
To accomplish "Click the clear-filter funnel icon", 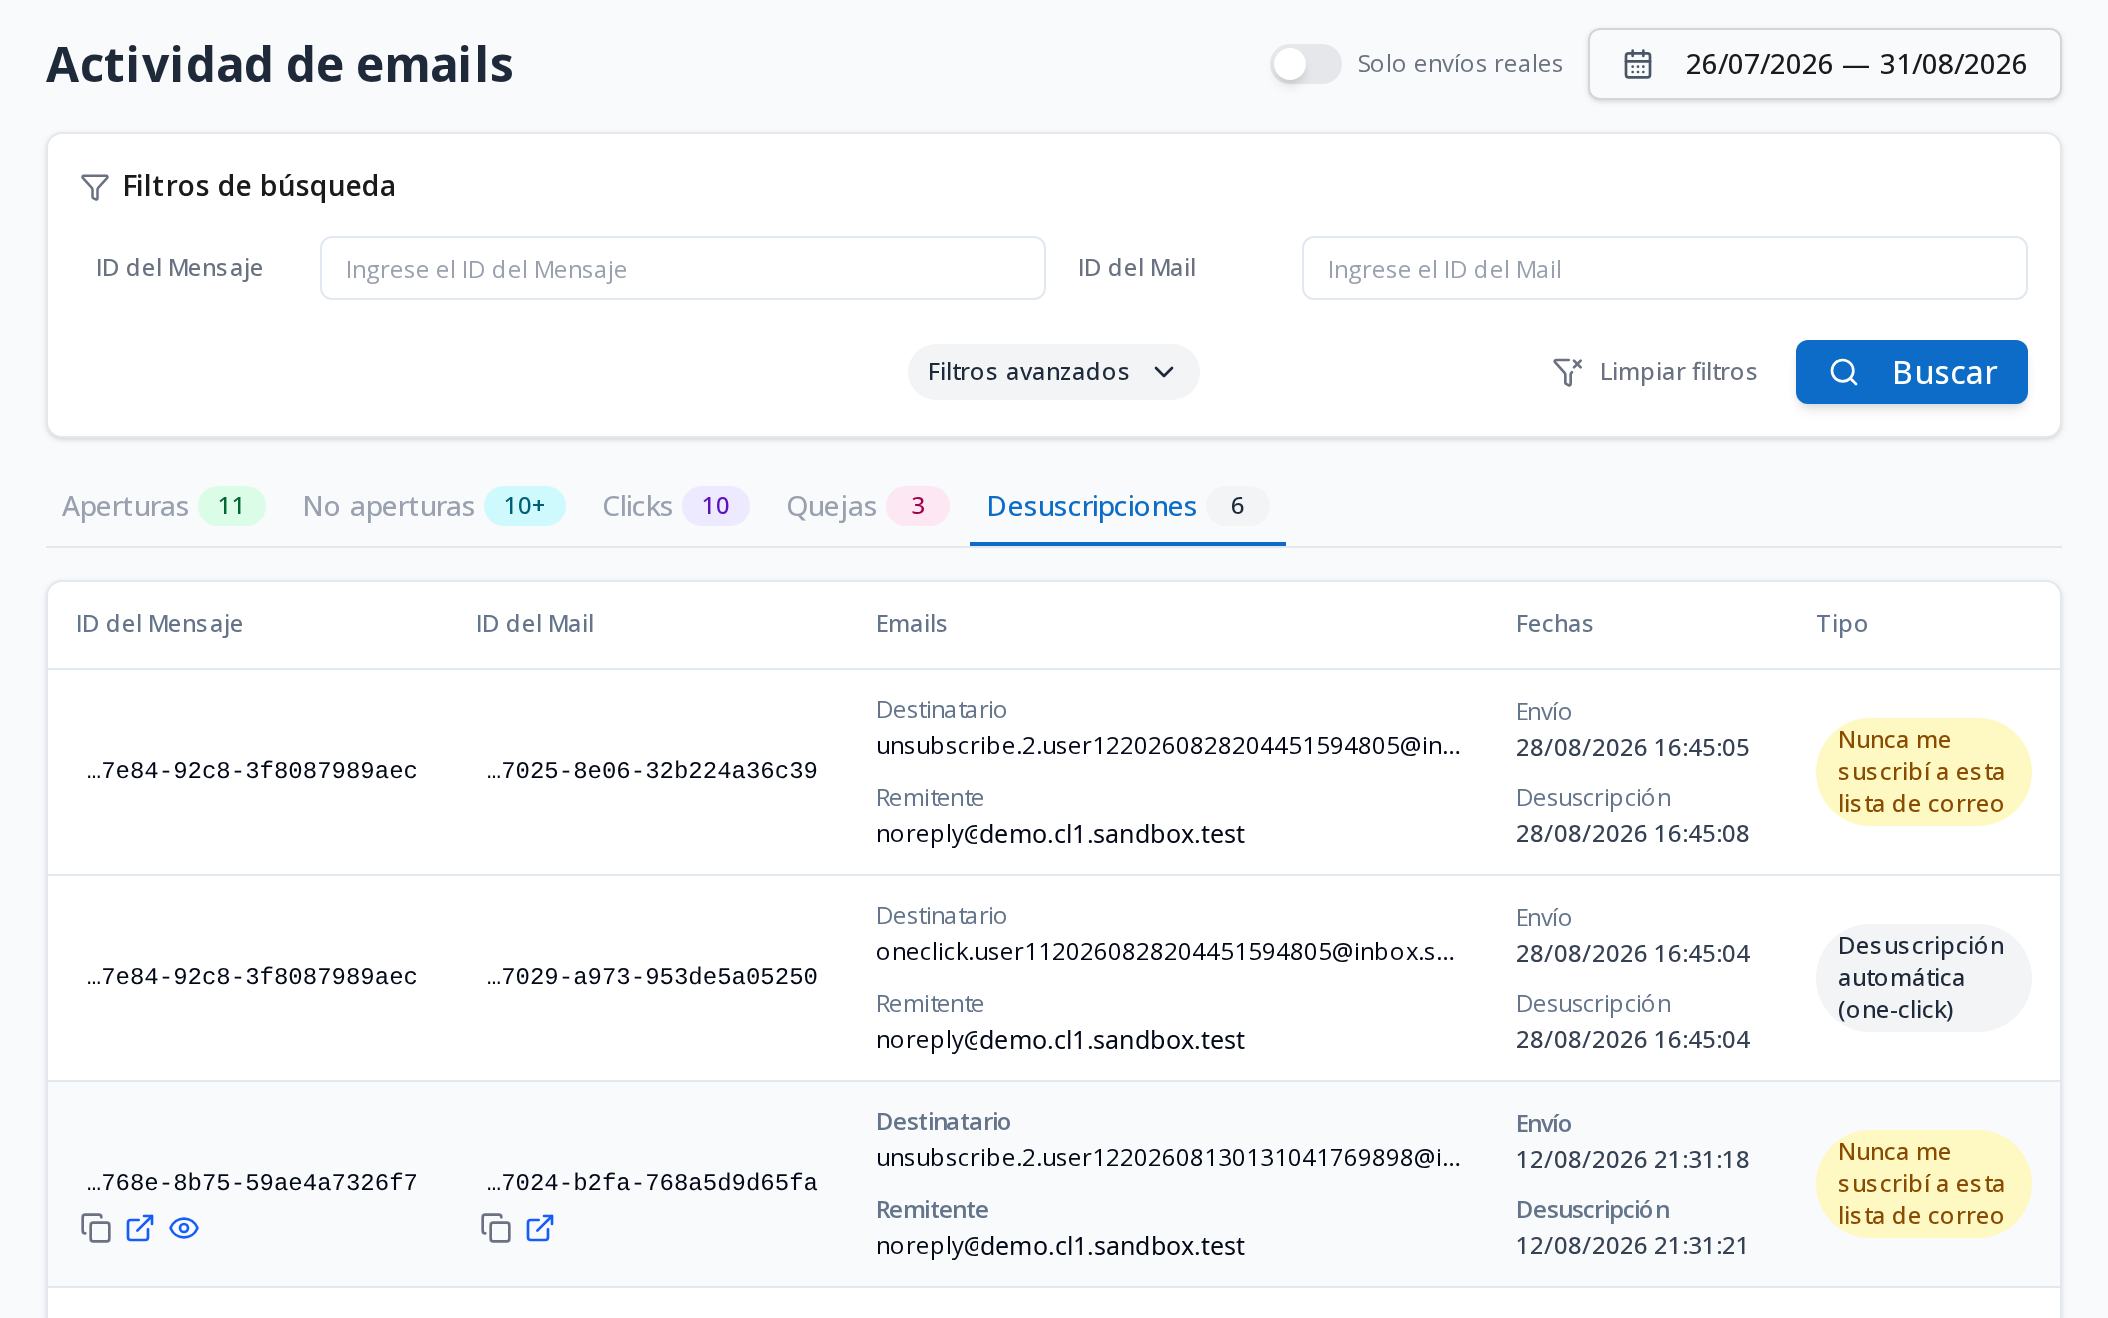I will pyautogui.click(x=1567, y=372).
